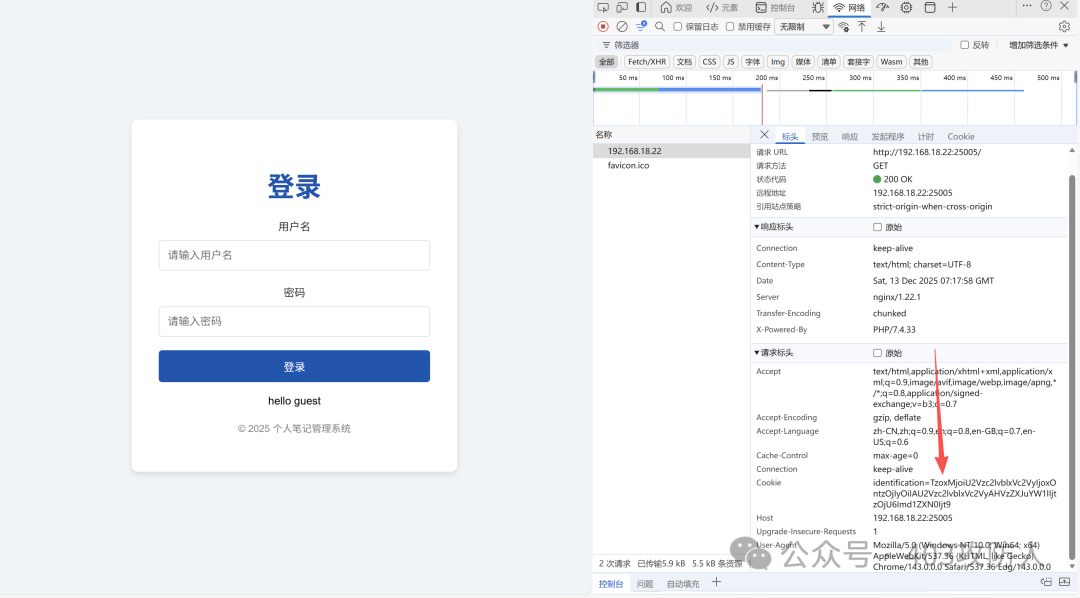Open the Application window icon tab
The height and width of the screenshot is (598, 1080).
(930, 8)
